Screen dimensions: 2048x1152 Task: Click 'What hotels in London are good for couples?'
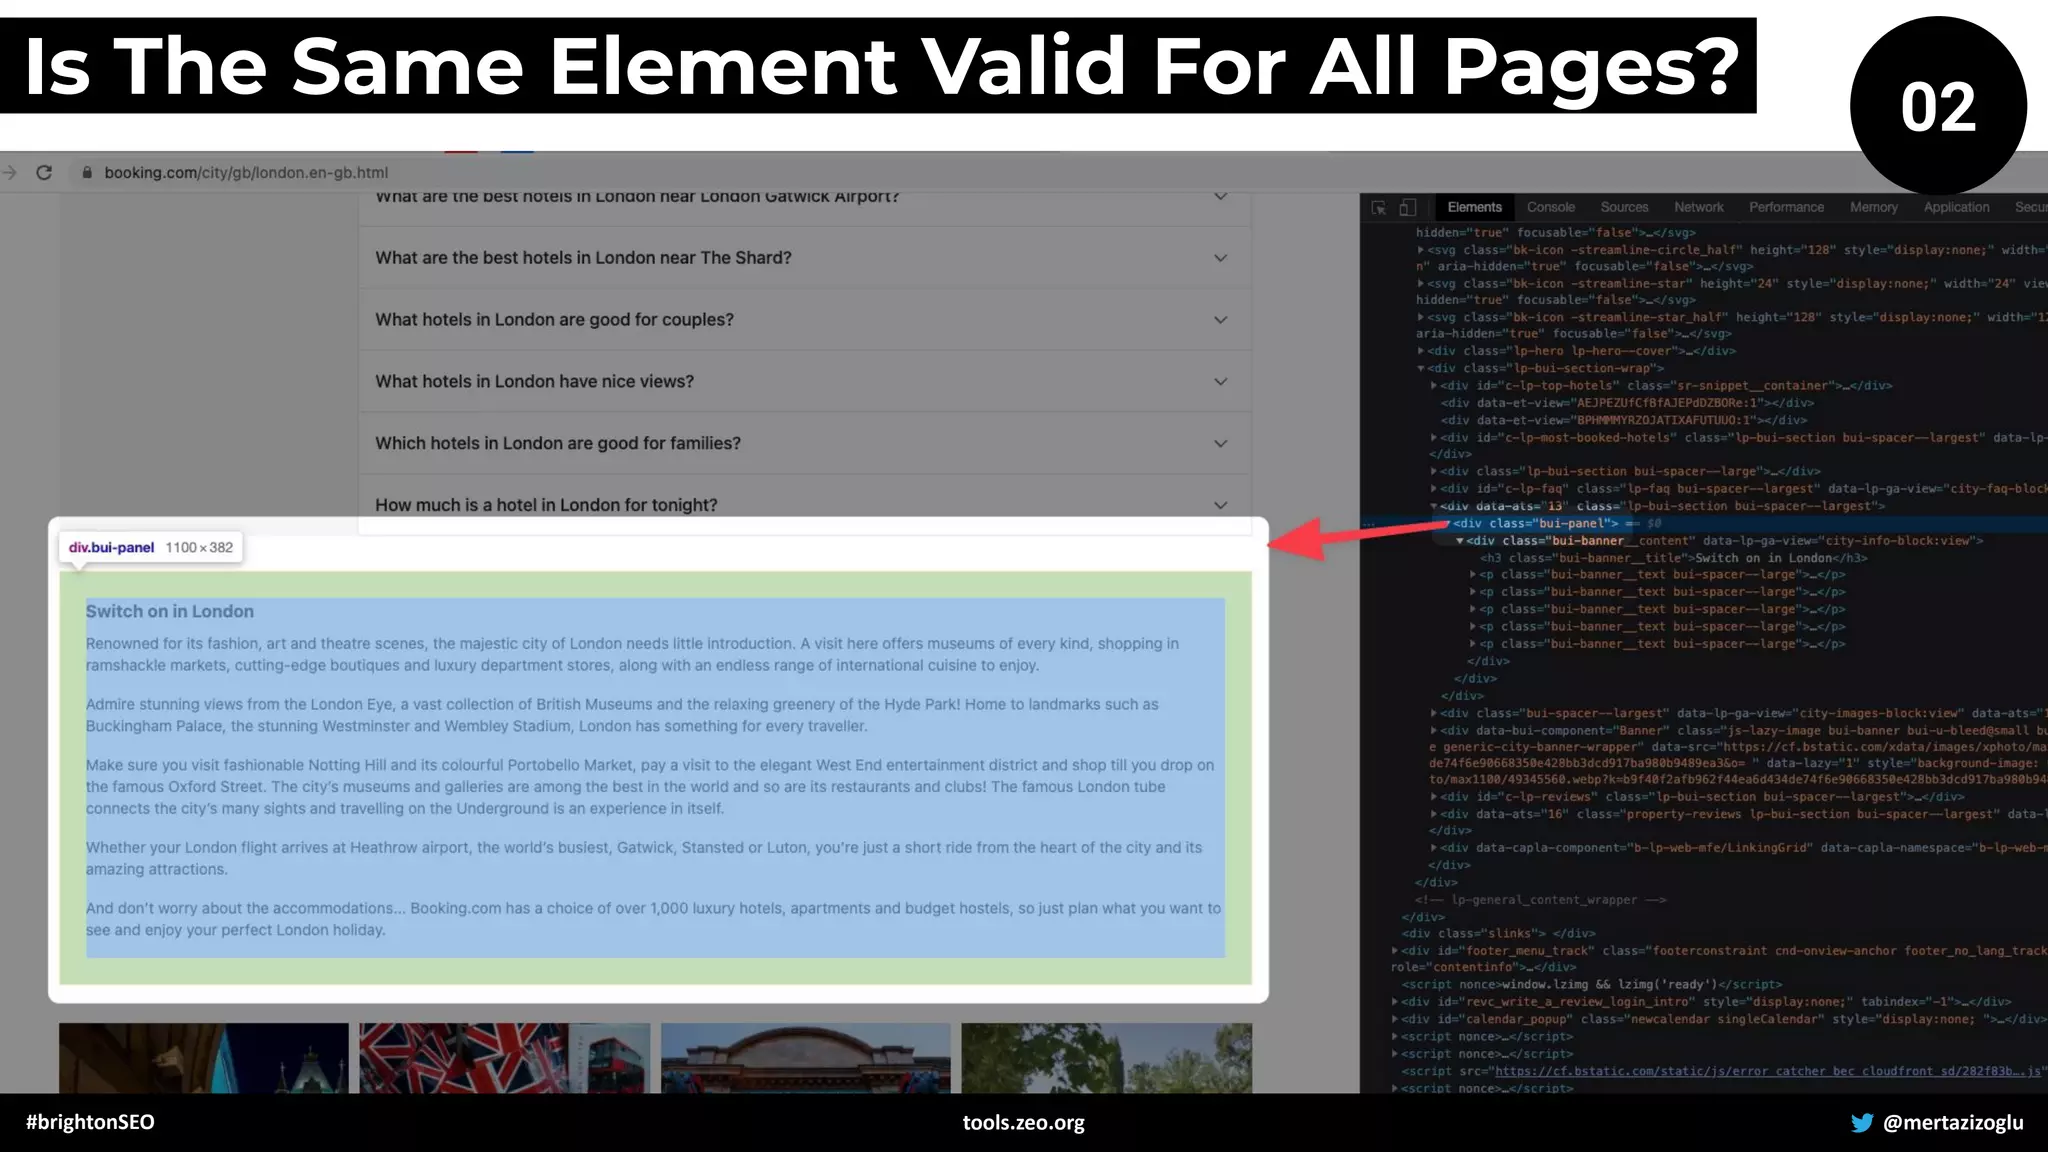pyautogui.click(x=554, y=320)
